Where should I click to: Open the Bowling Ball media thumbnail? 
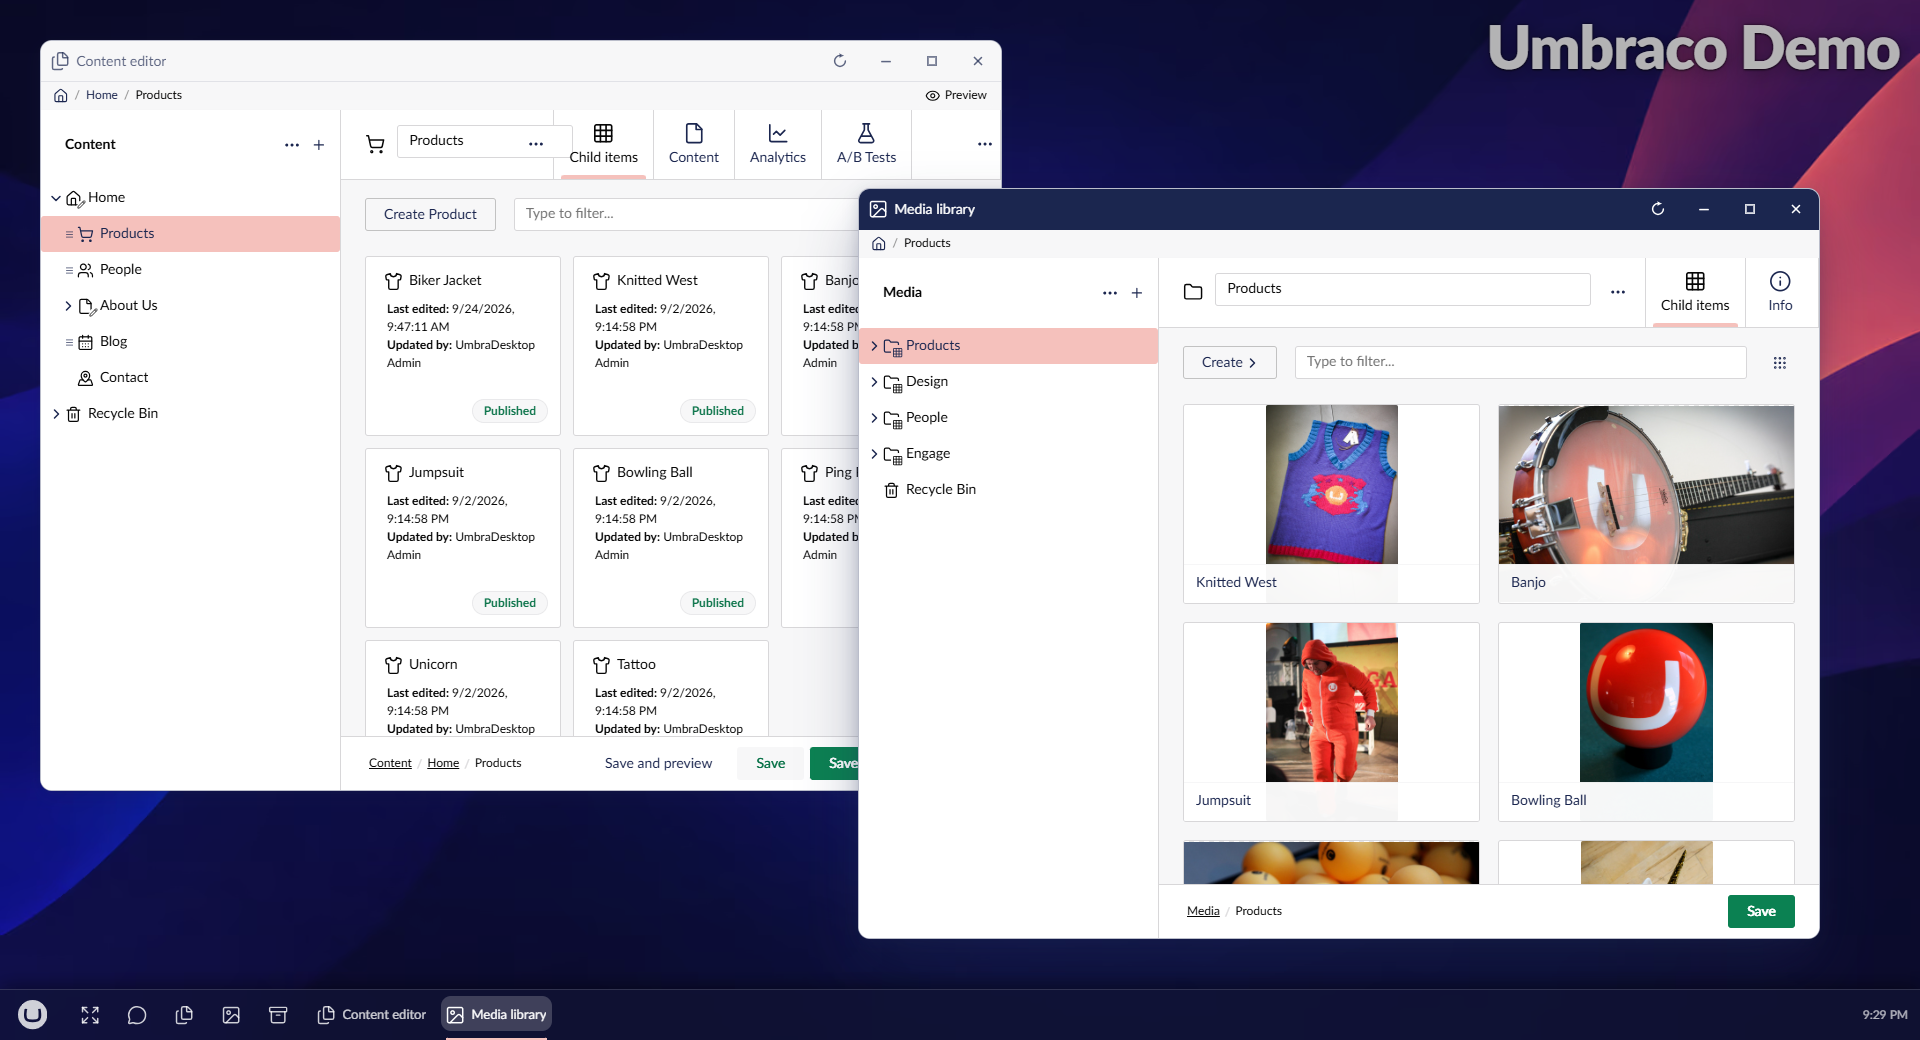click(1646, 722)
